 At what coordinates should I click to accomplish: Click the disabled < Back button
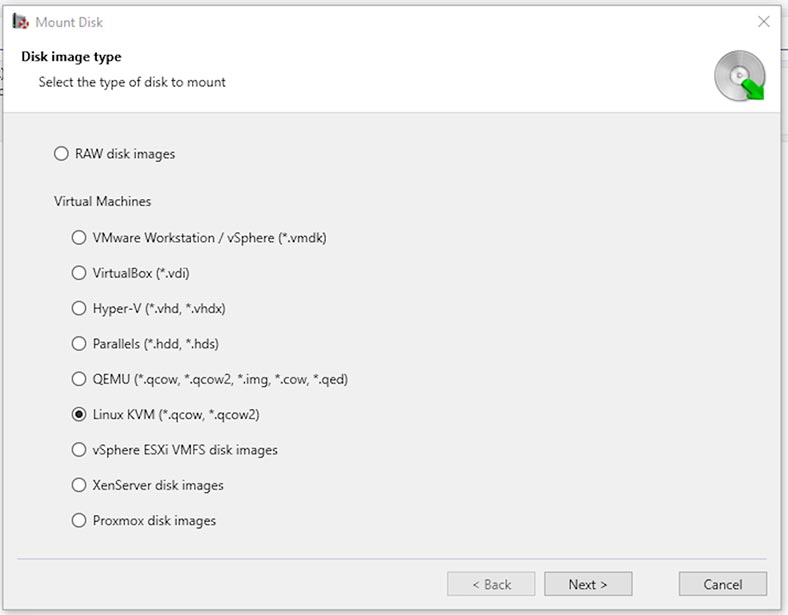click(491, 584)
